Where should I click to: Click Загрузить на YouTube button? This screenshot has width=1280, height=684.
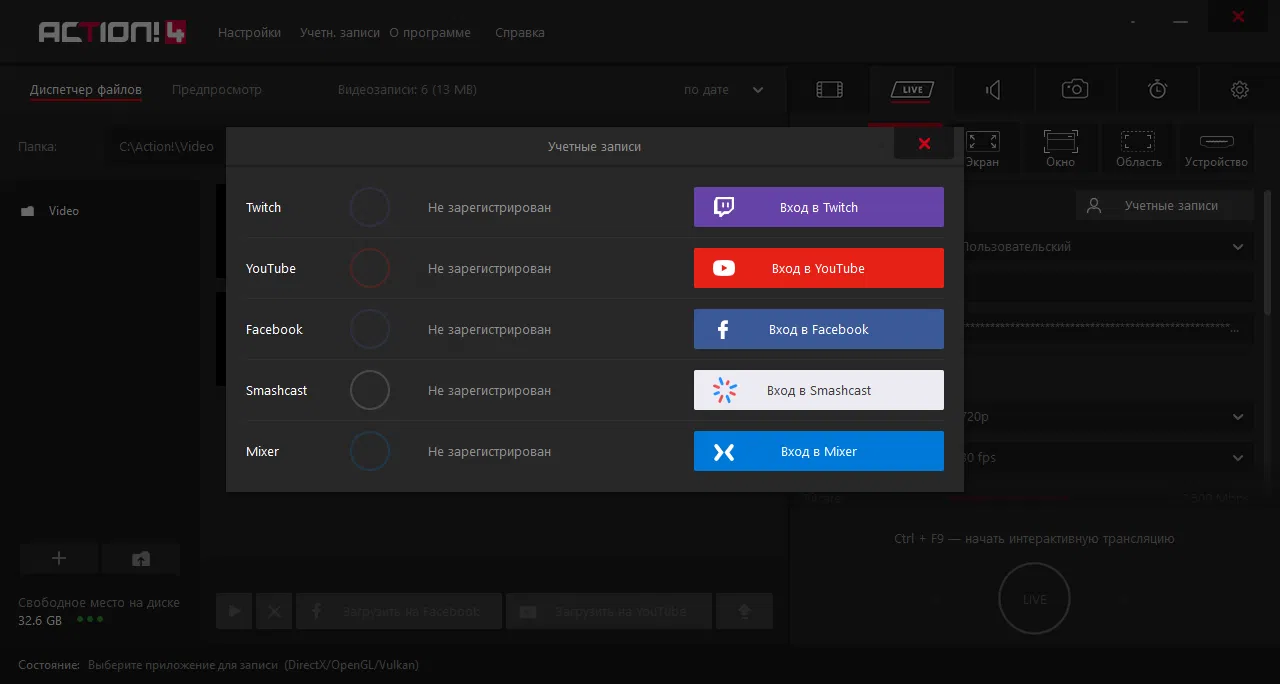click(x=609, y=611)
